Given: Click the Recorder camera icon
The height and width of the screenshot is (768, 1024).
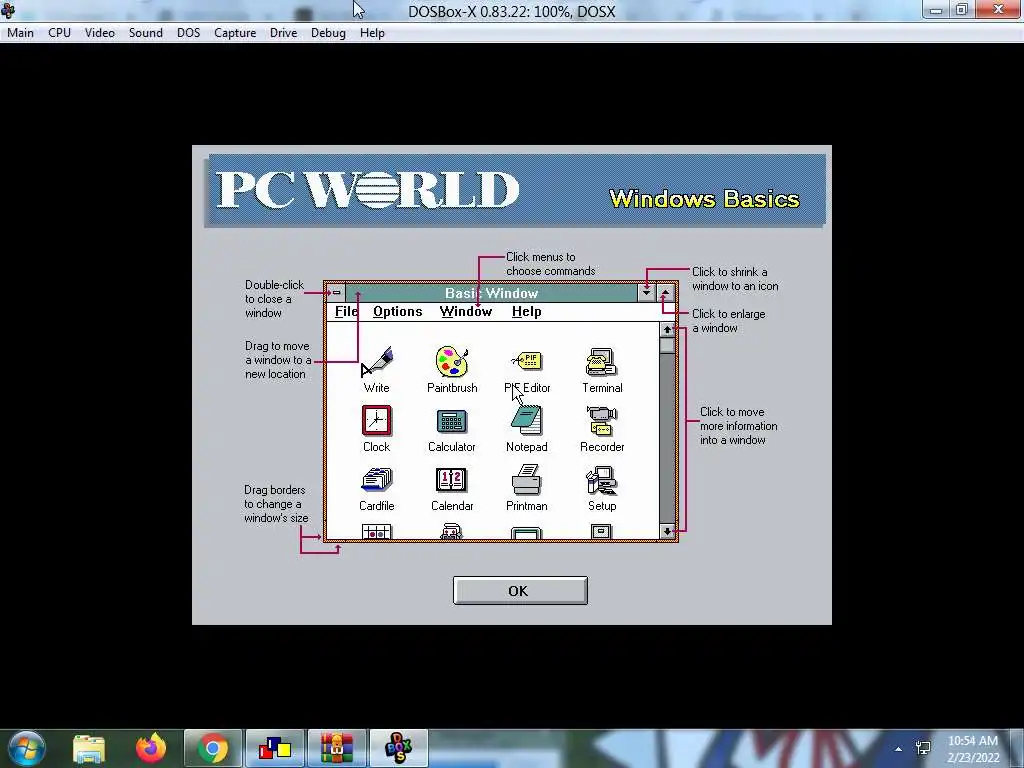Looking at the screenshot, I should (x=601, y=421).
